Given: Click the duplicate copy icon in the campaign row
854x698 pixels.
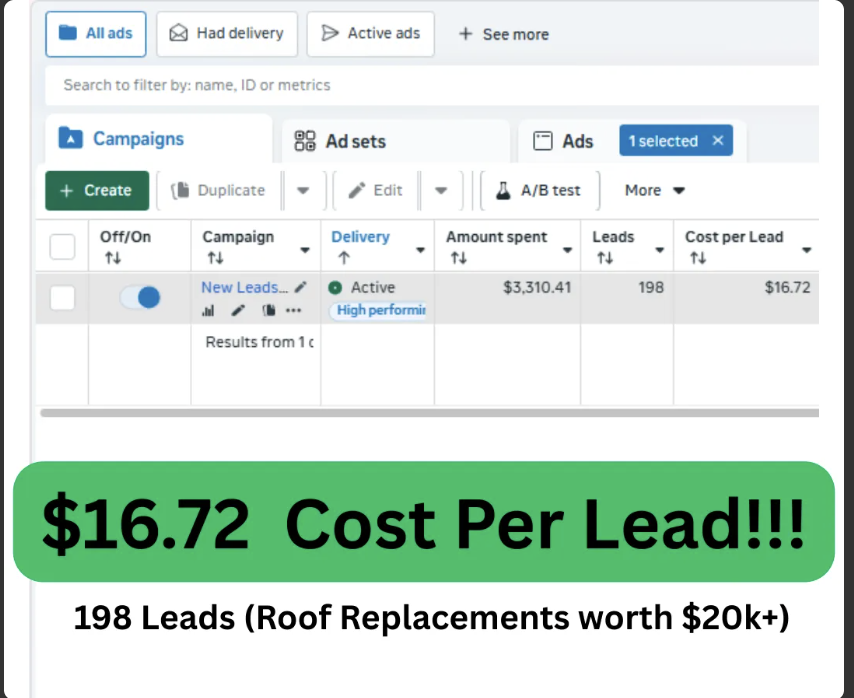Looking at the screenshot, I should point(268,310).
